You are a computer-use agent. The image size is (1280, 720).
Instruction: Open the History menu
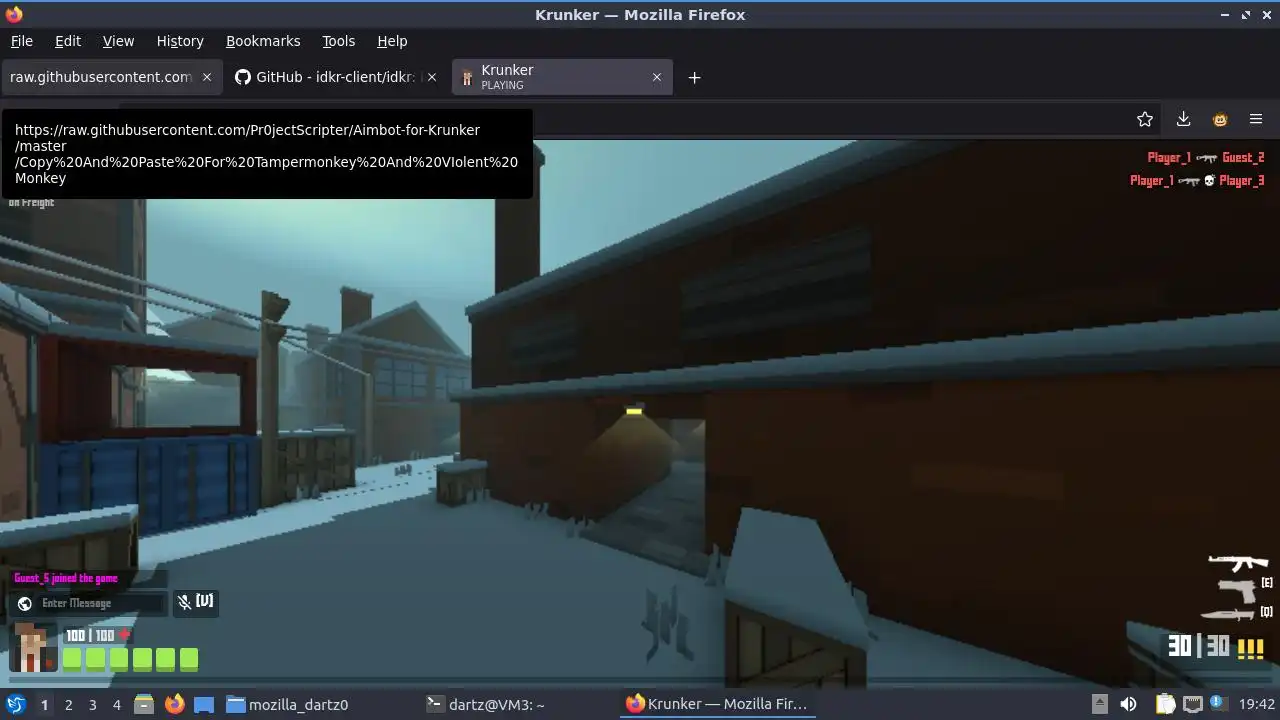pyautogui.click(x=180, y=41)
